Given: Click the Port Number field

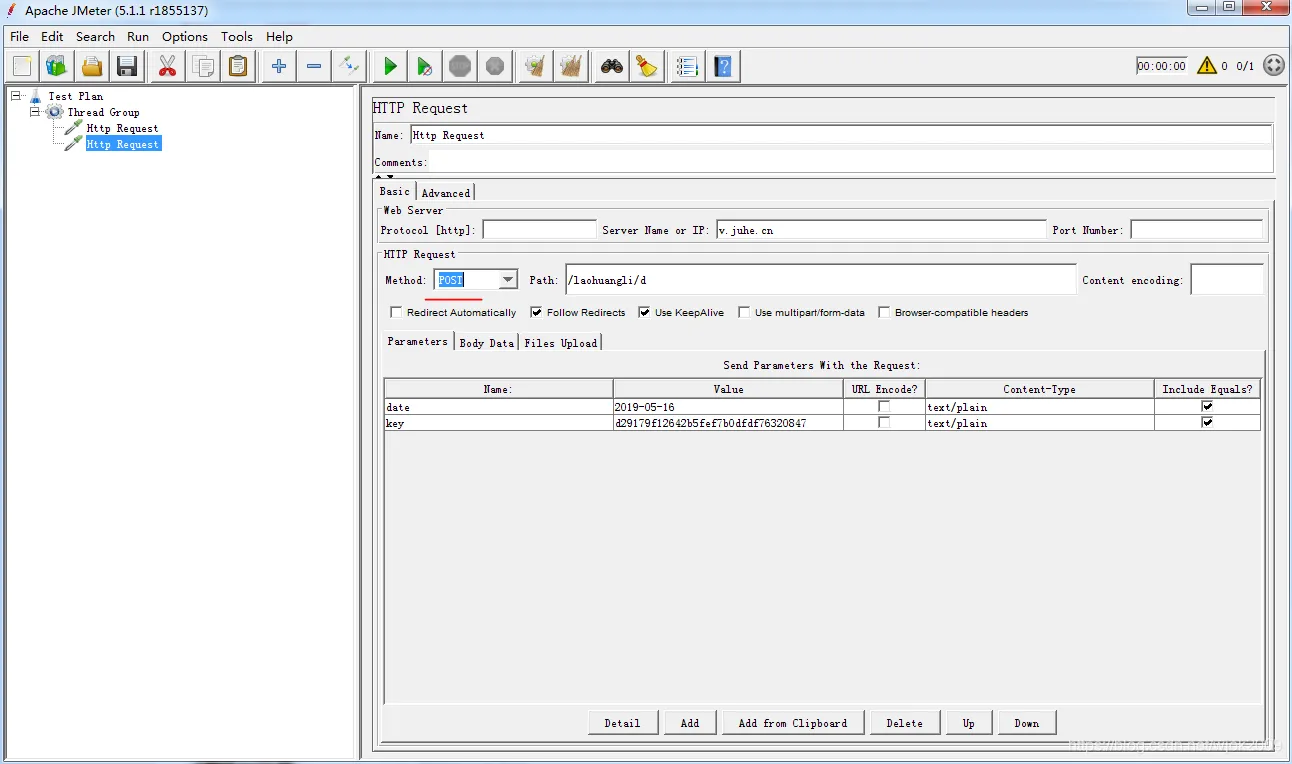Looking at the screenshot, I should pyautogui.click(x=1197, y=230).
